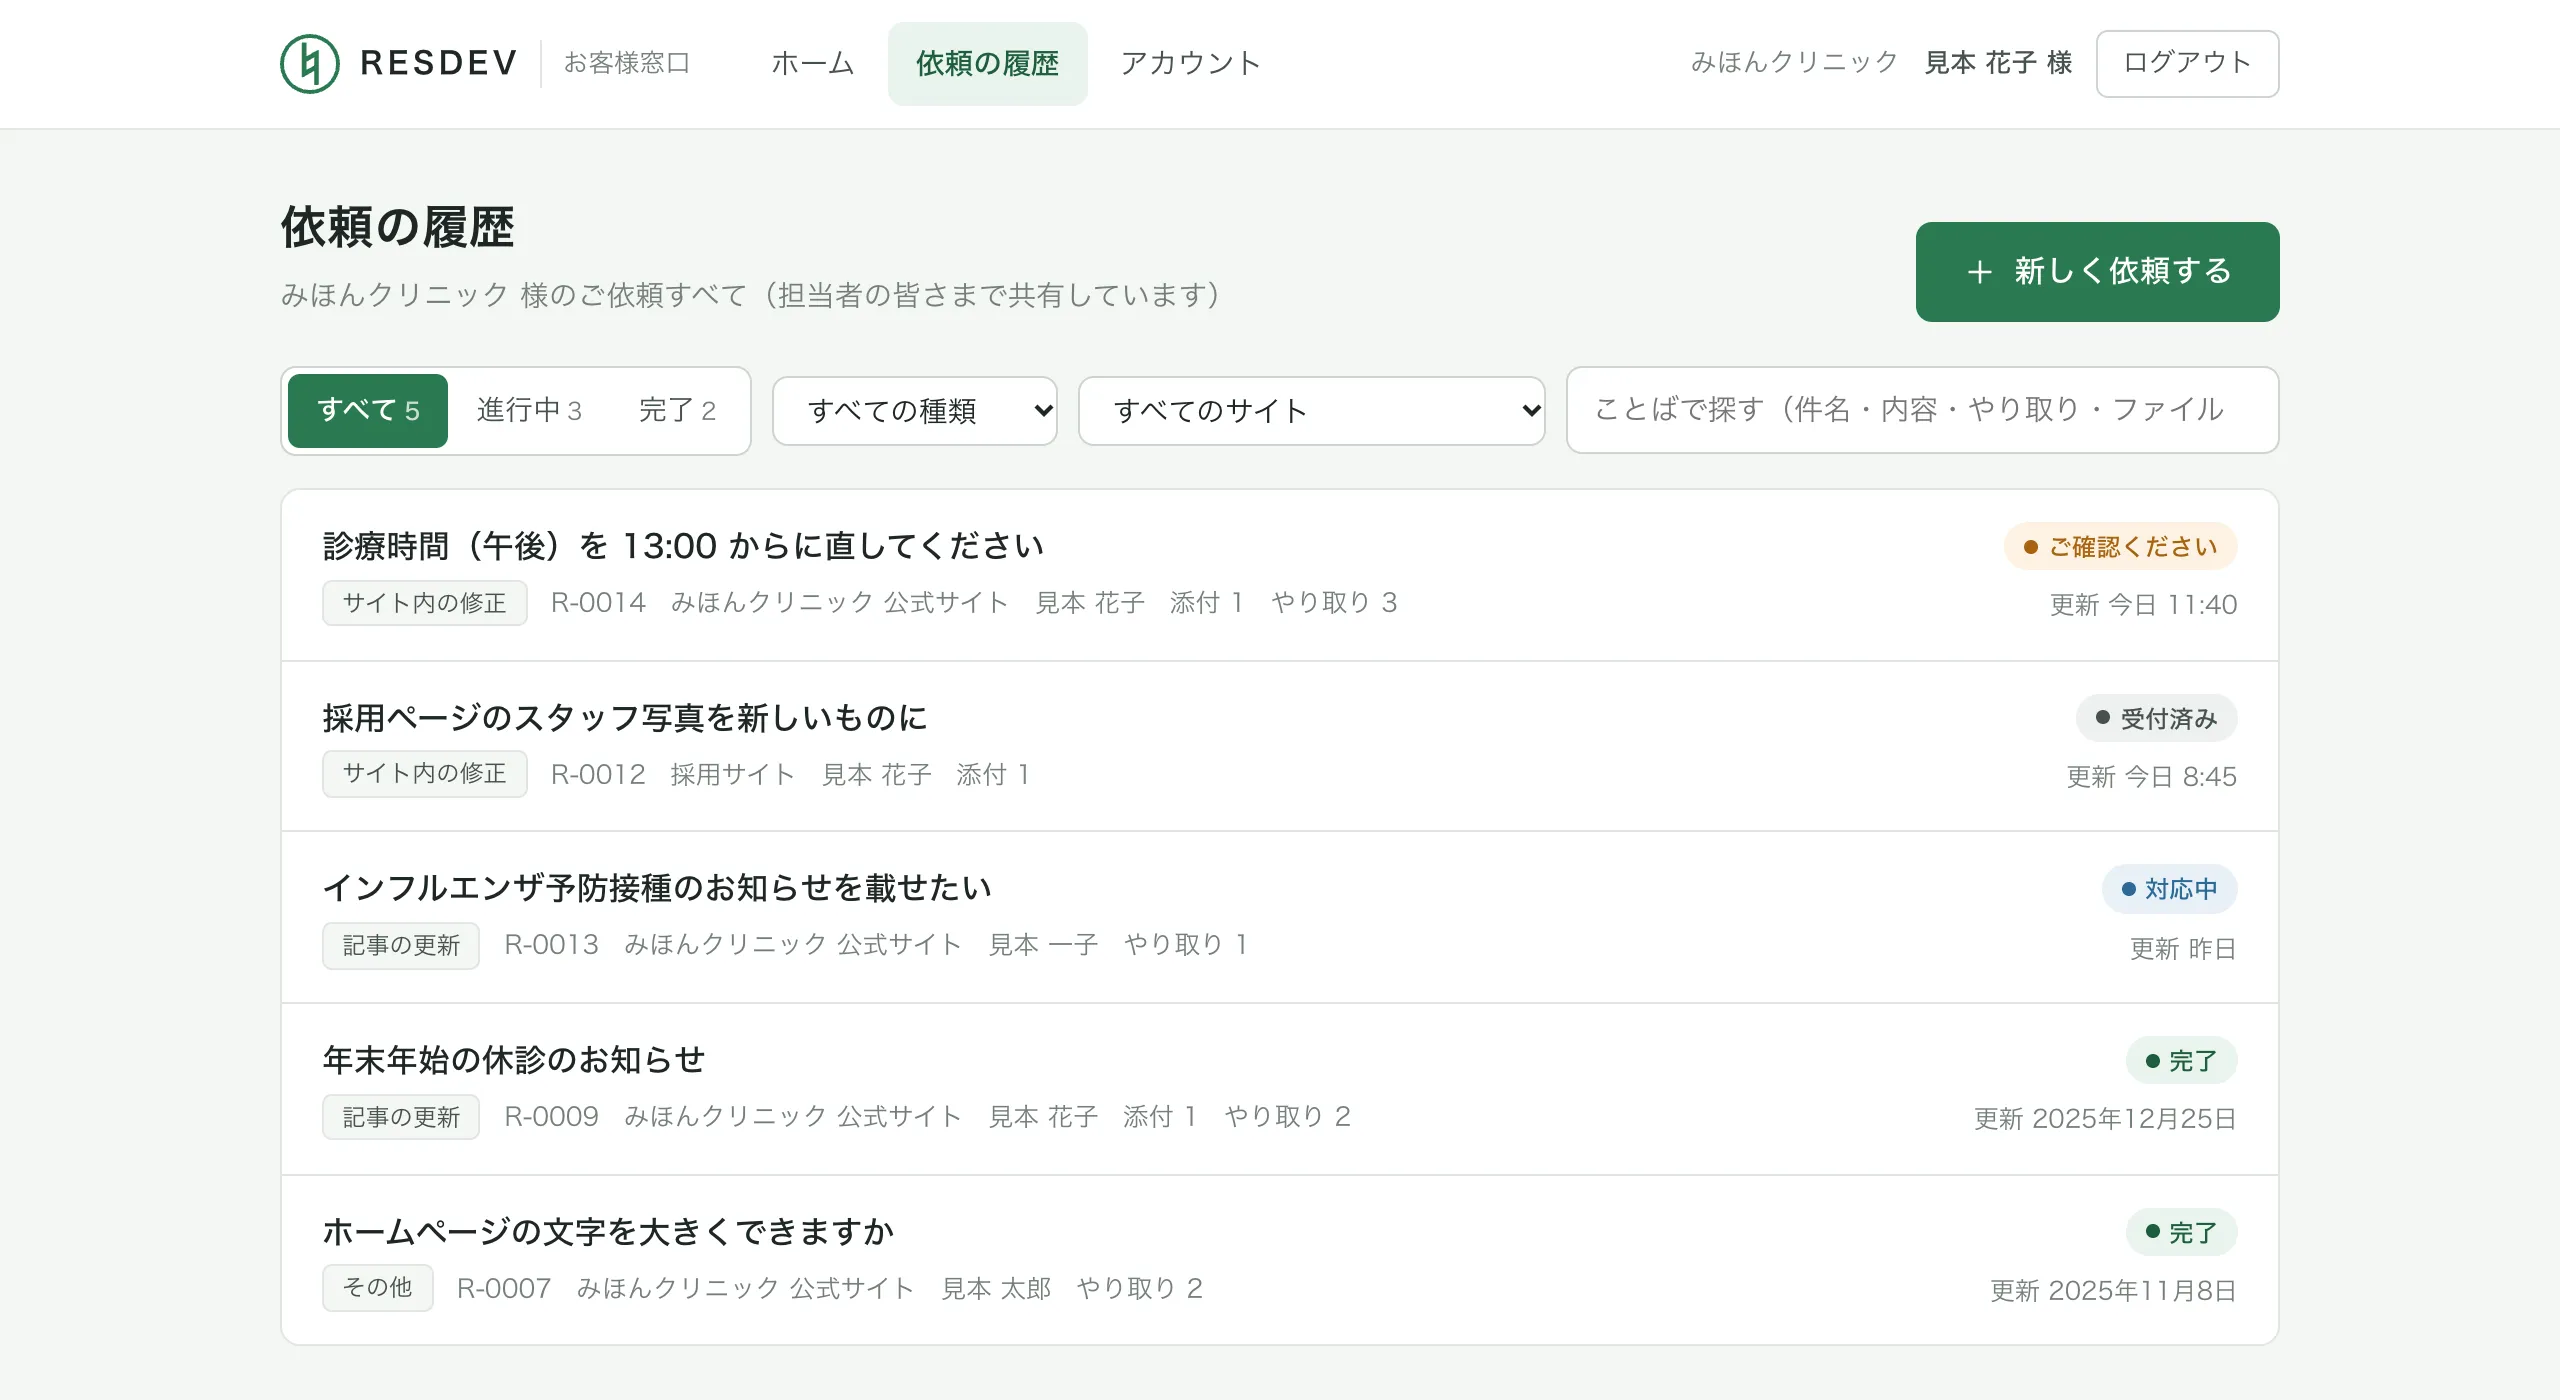Click the 記事の更新 tag on R-0009 row

[x=400, y=1117]
